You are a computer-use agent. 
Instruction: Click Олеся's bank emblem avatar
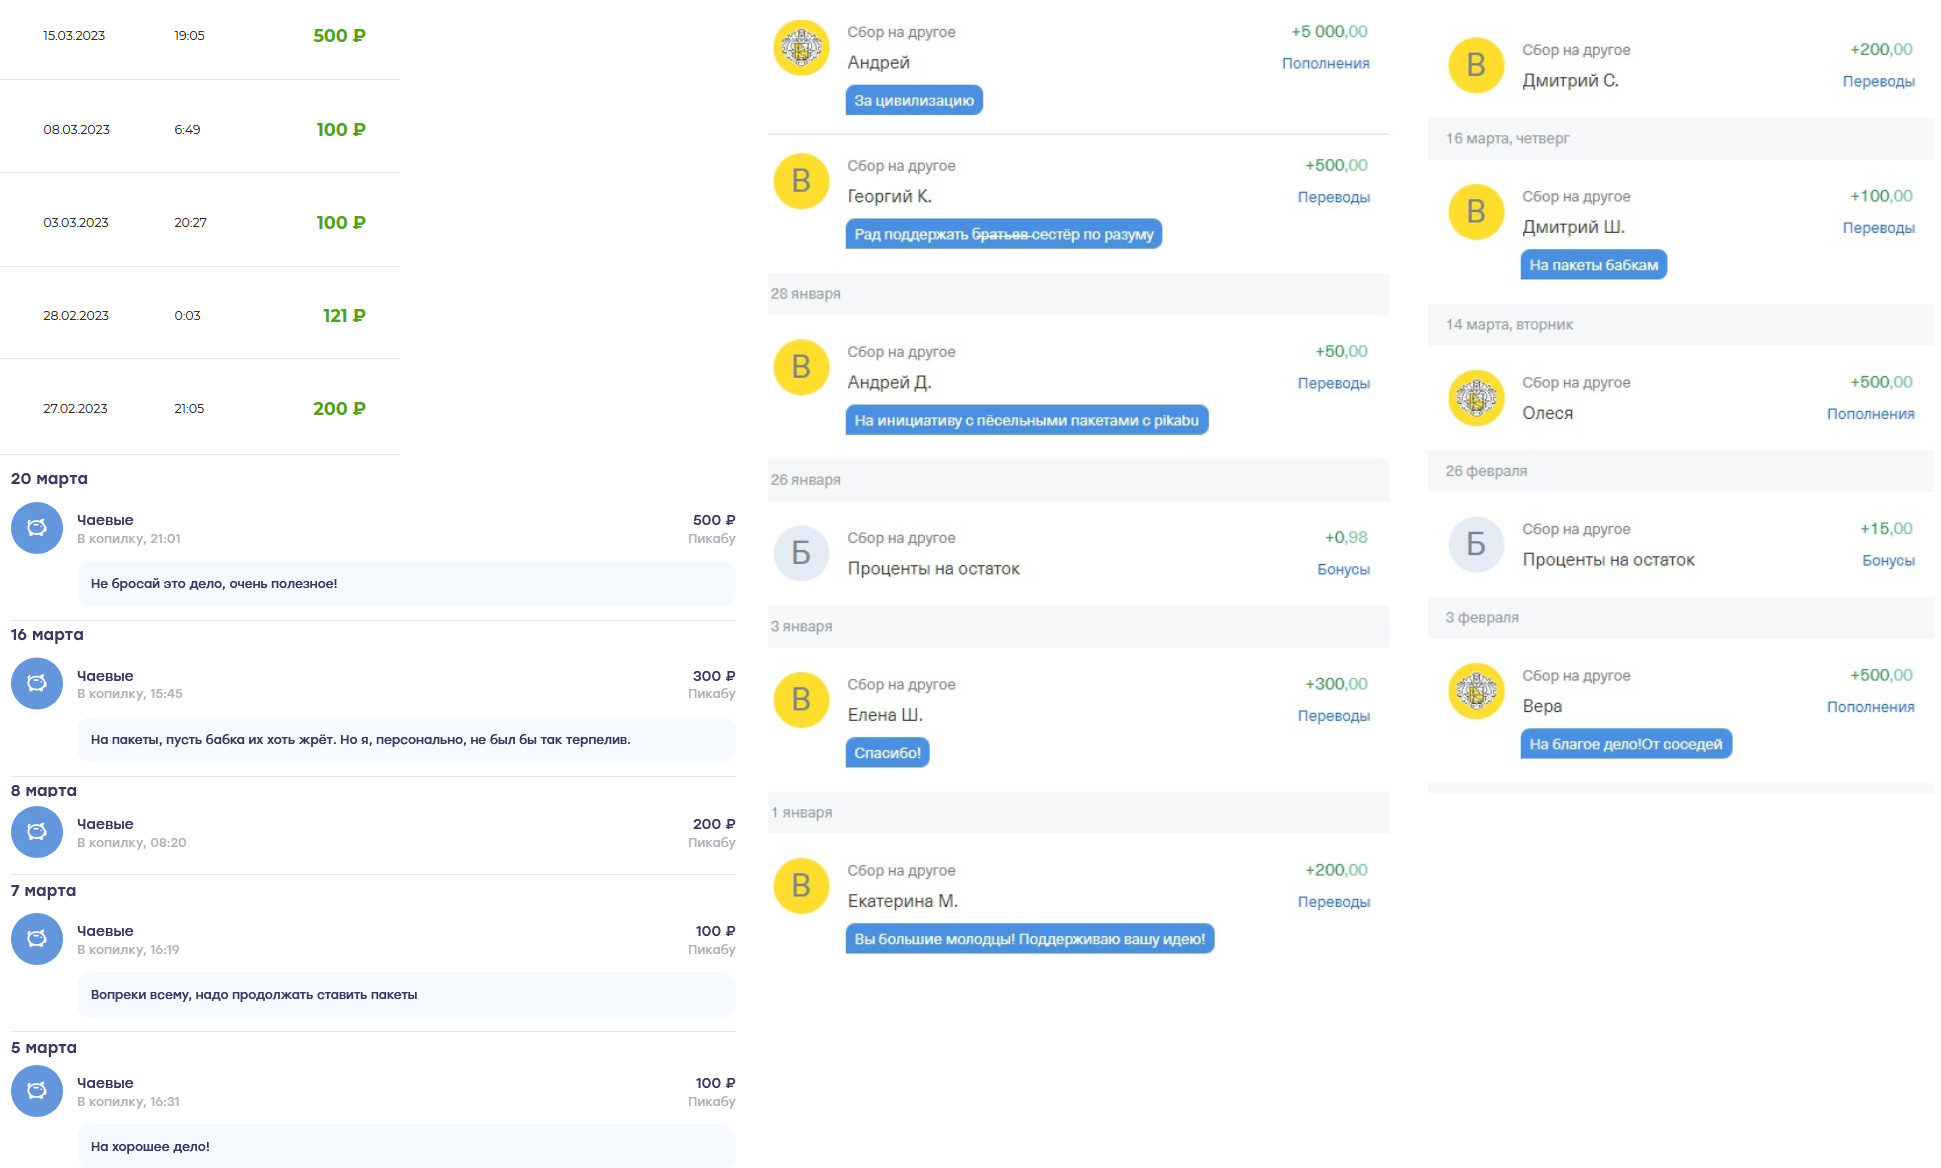coord(1476,398)
